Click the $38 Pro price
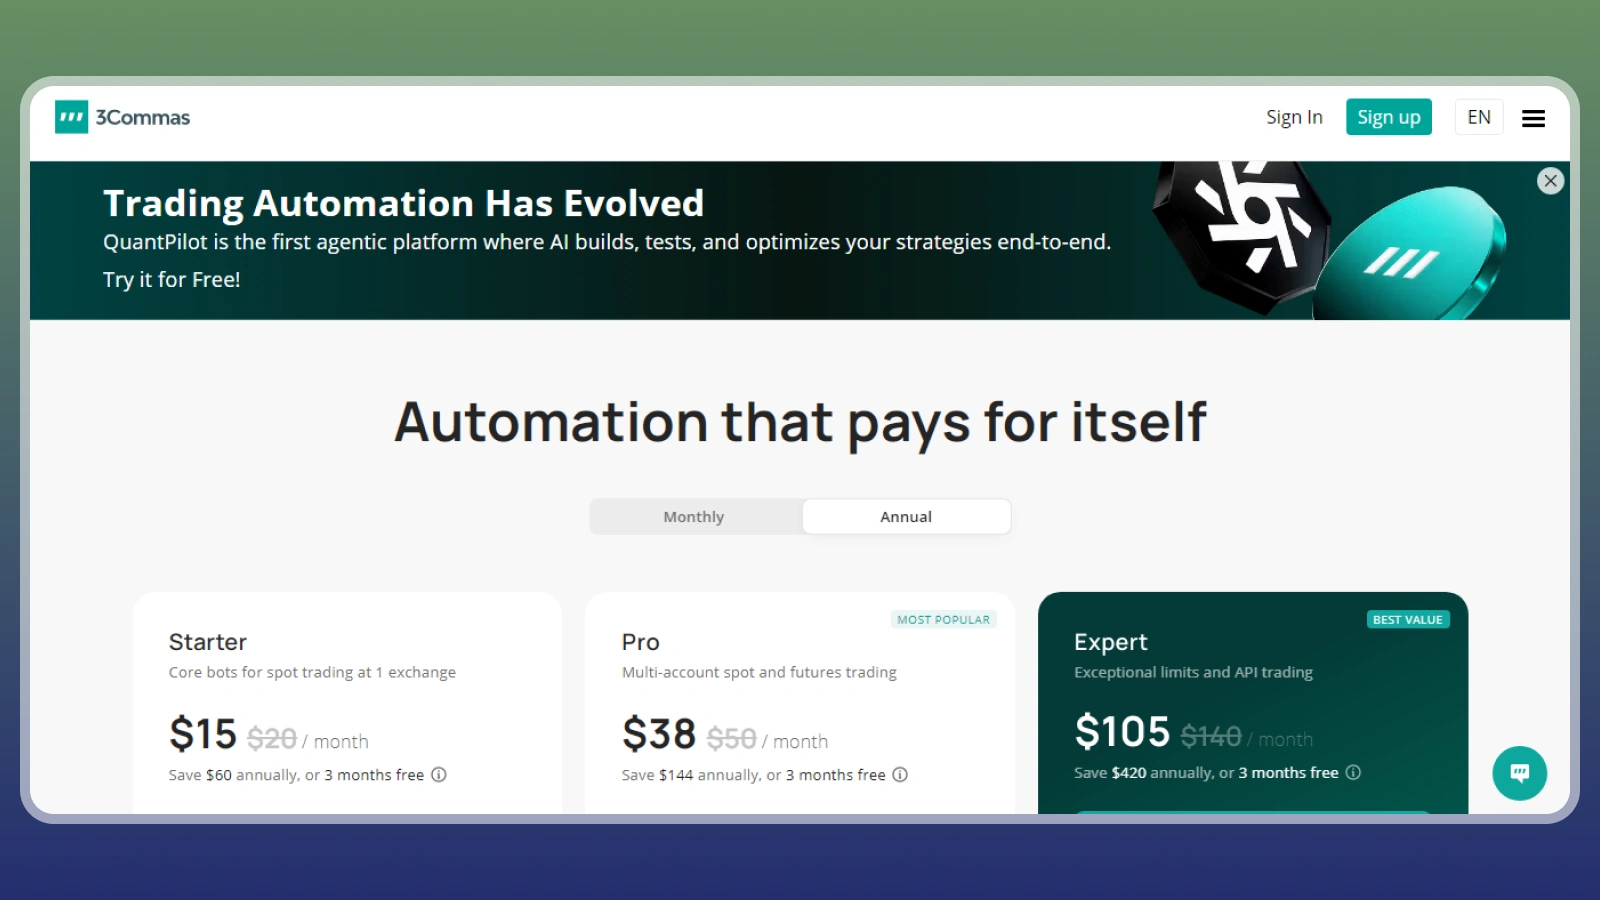The image size is (1600, 900). (659, 734)
